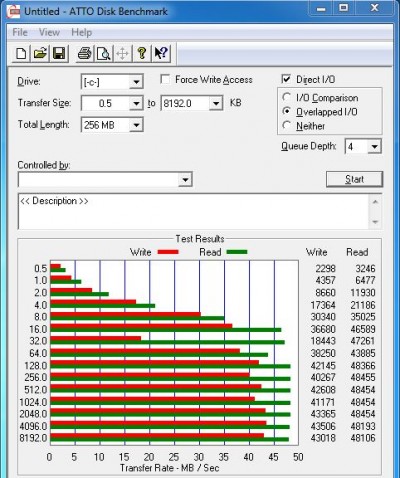
Task: Click the grayed four-arrow move icon
Action: (x=122, y=54)
